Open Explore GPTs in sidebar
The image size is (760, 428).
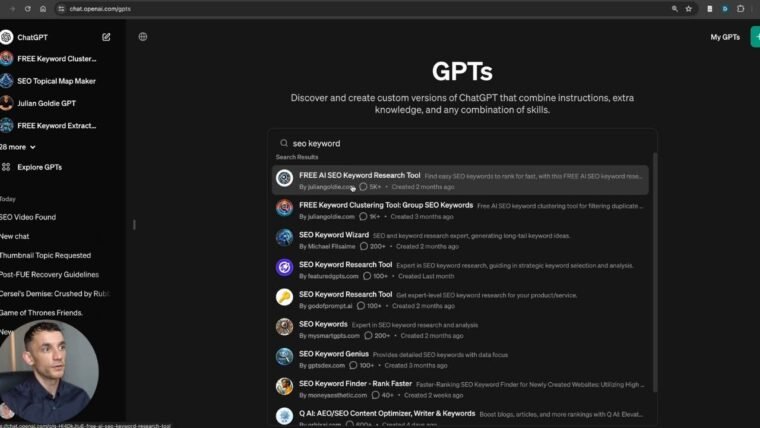39,167
